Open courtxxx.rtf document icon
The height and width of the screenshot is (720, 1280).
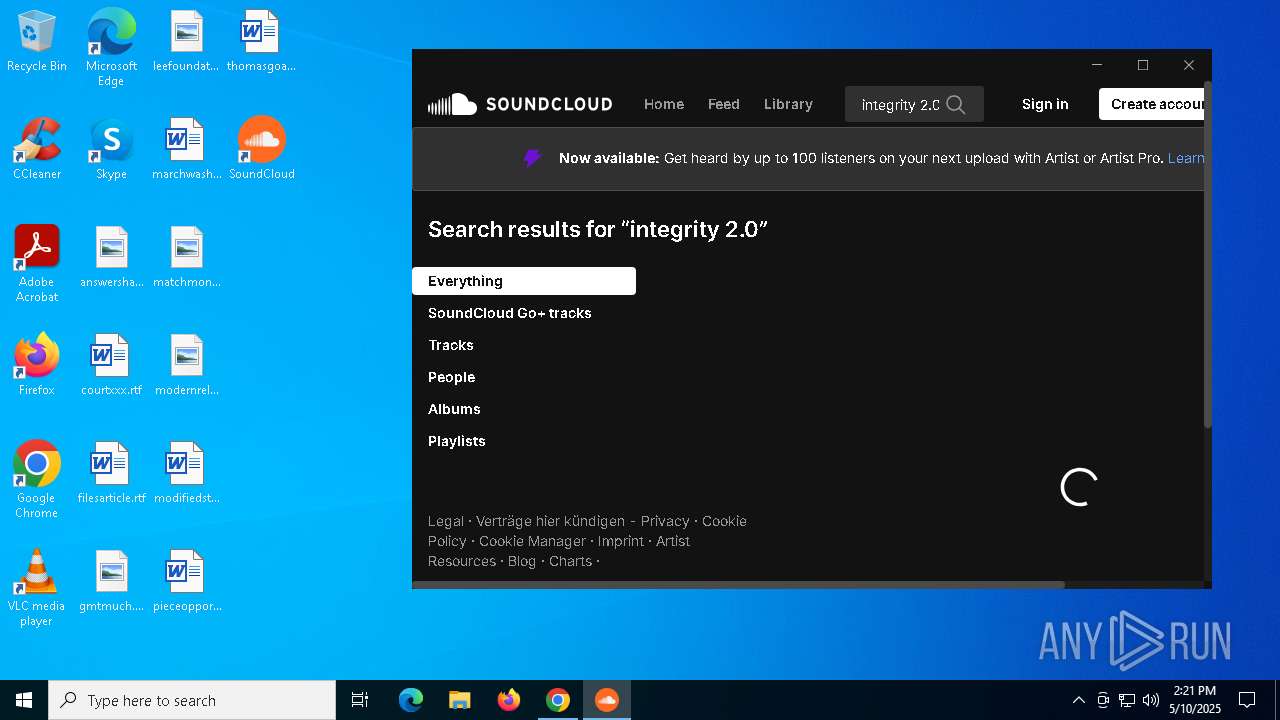point(111,365)
